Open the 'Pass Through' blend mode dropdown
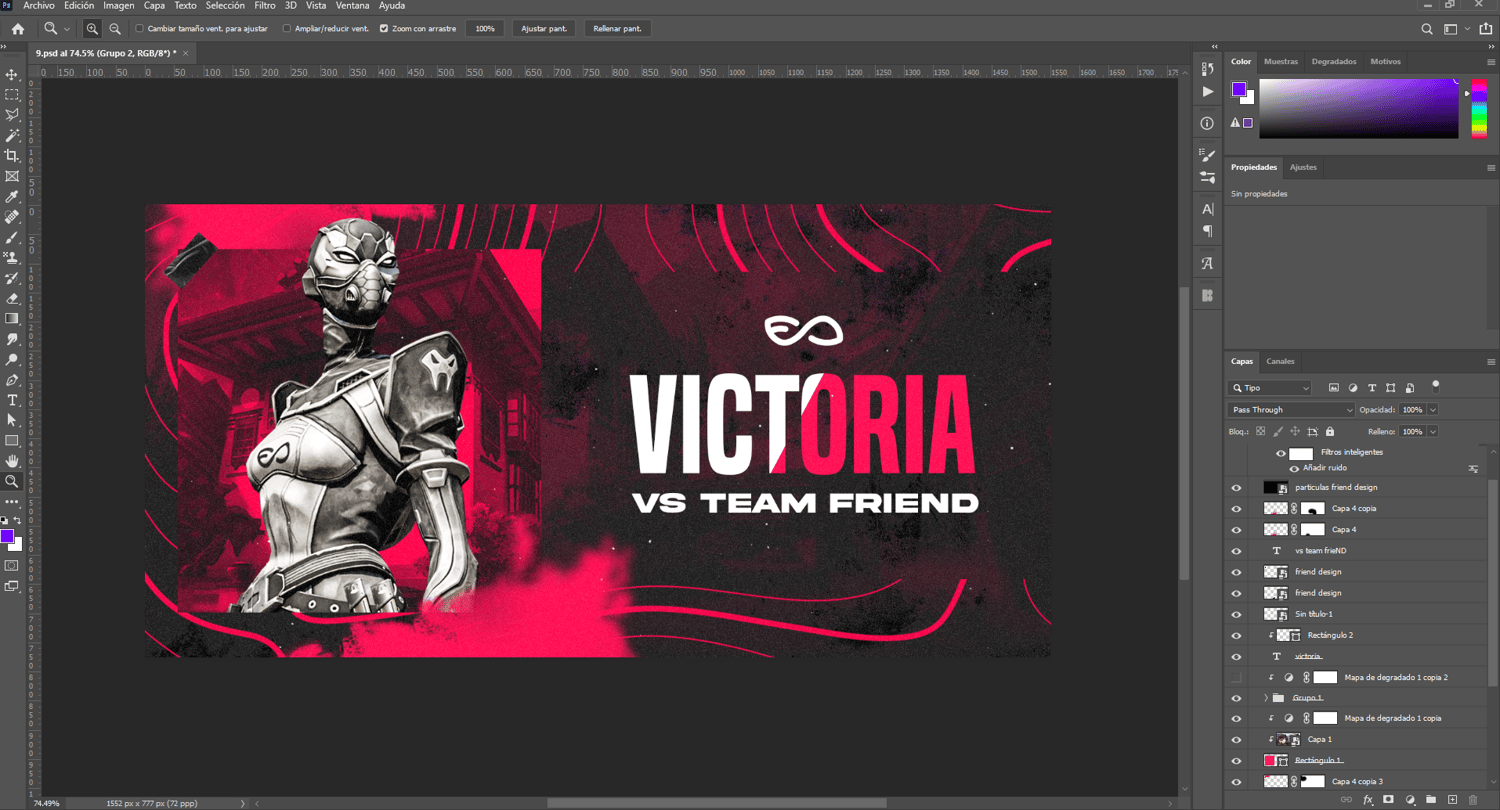This screenshot has height=810, width=1500. [x=1291, y=410]
